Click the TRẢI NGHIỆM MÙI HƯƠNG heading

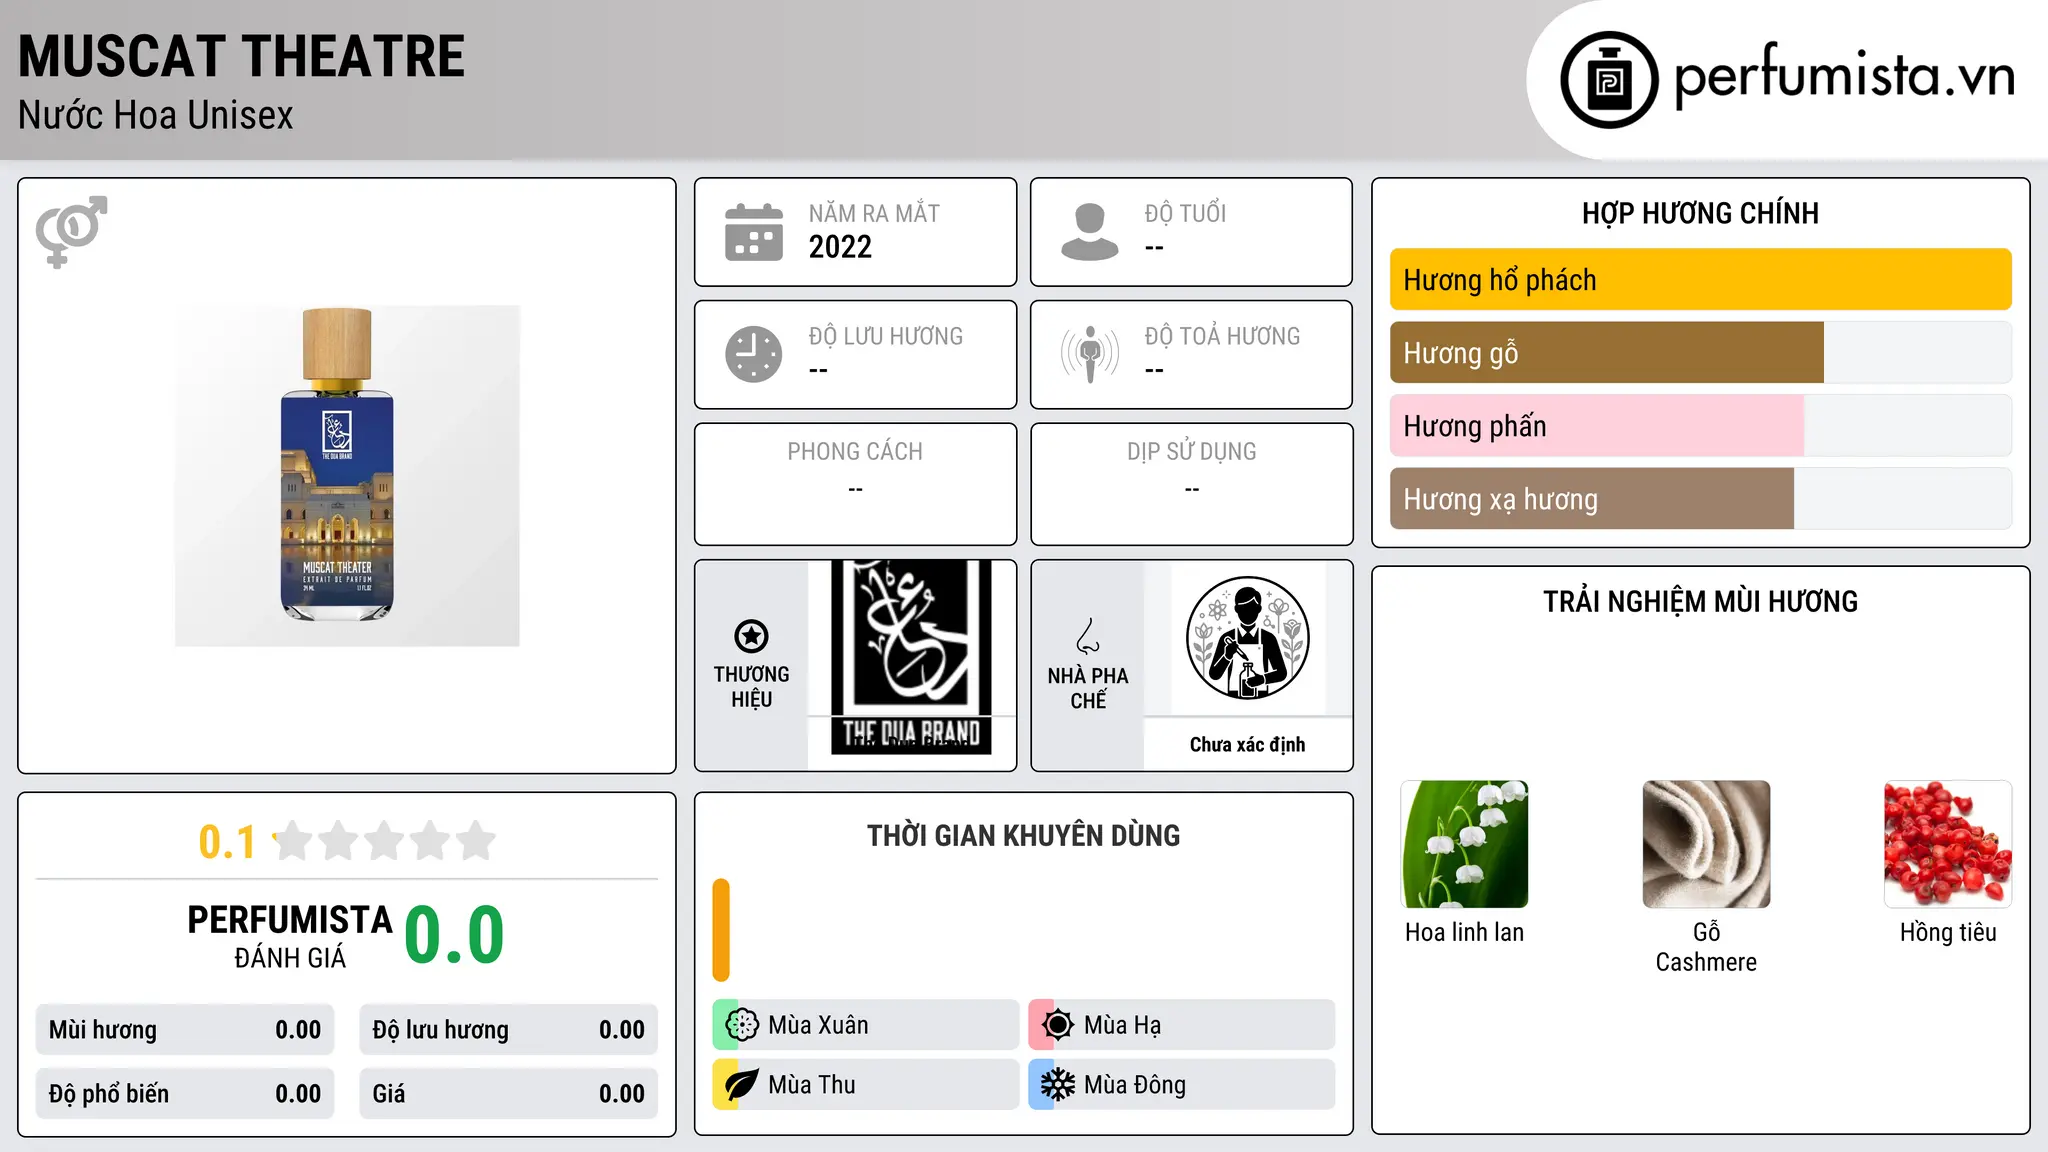click(1700, 601)
